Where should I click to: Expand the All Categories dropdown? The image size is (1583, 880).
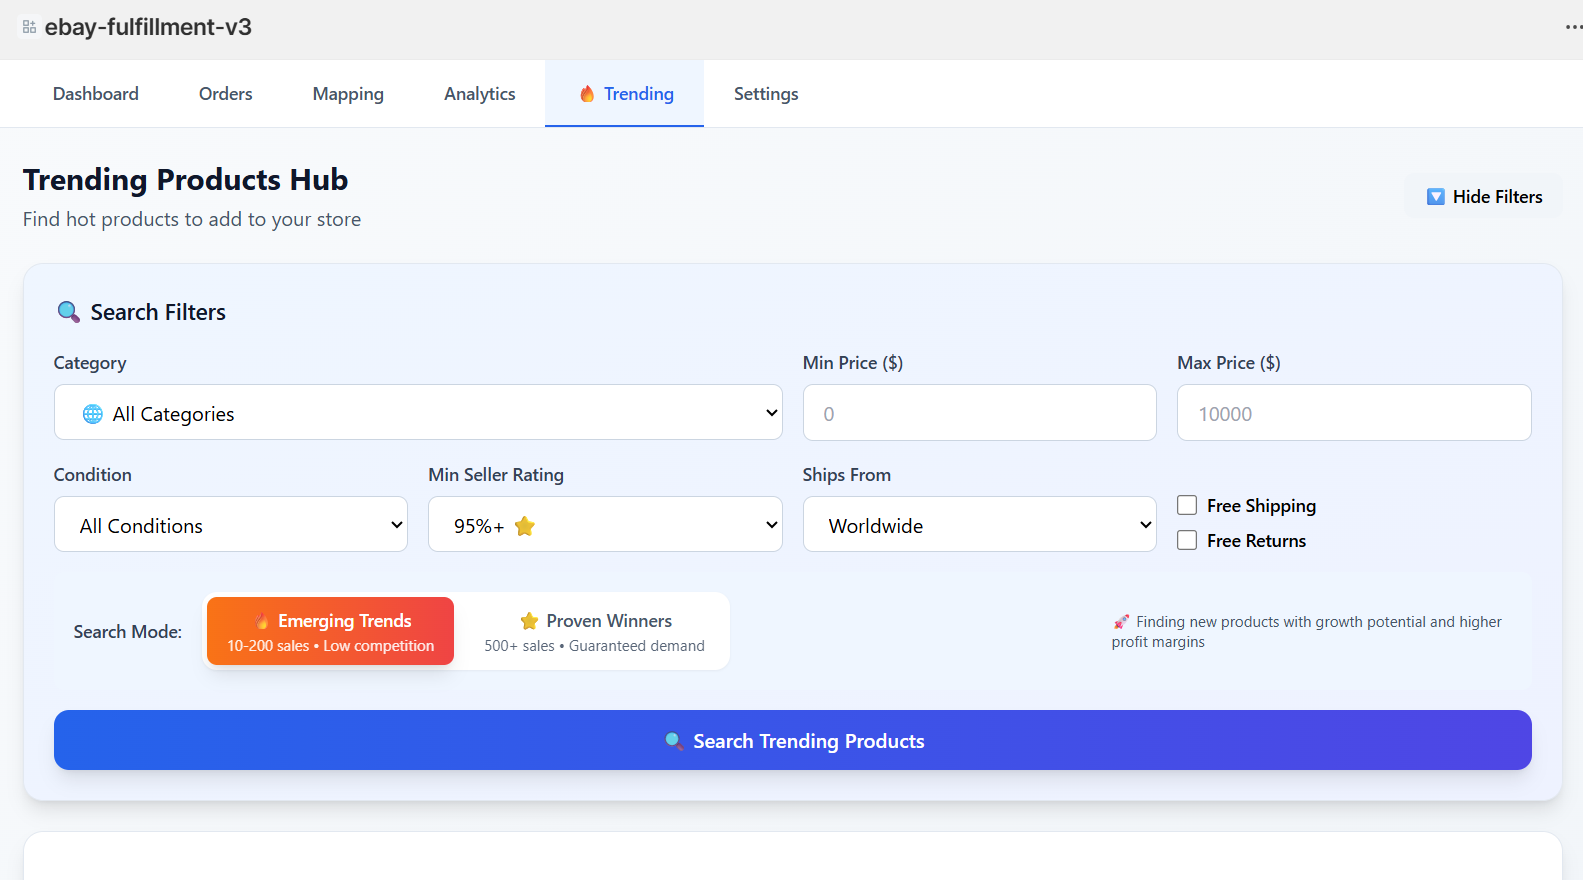pyautogui.click(x=418, y=413)
